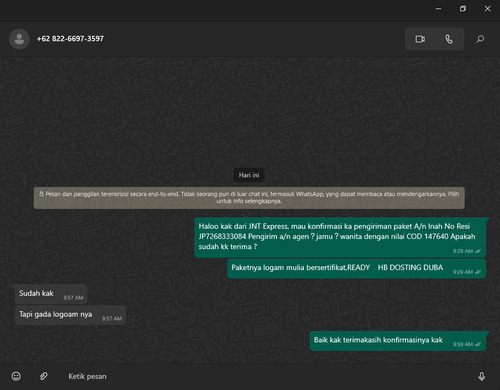The height and width of the screenshot is (390, 500).
Task: Select the 'Baik kak terimakasih konfirmasinya kak' message
Action: pos(398,341)
